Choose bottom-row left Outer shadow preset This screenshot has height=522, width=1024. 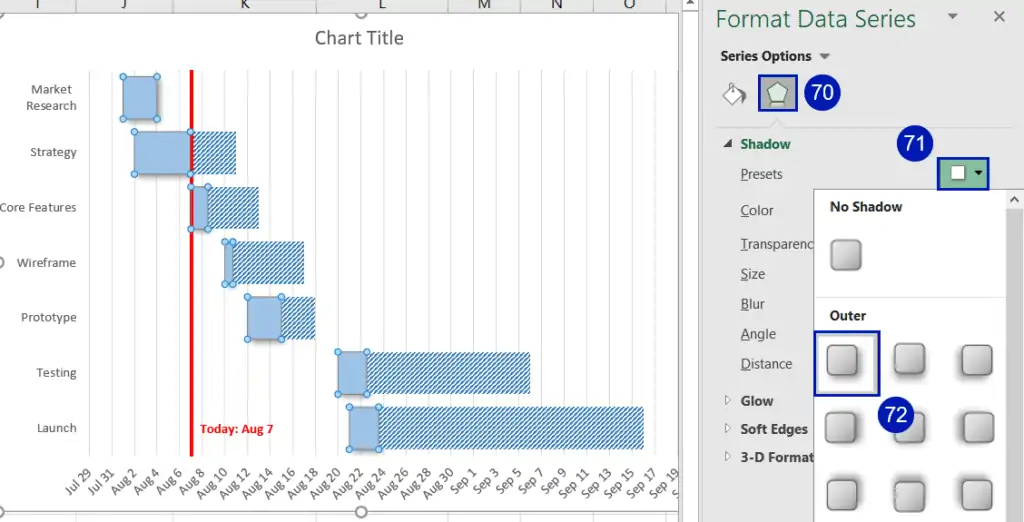pos(843,494)
